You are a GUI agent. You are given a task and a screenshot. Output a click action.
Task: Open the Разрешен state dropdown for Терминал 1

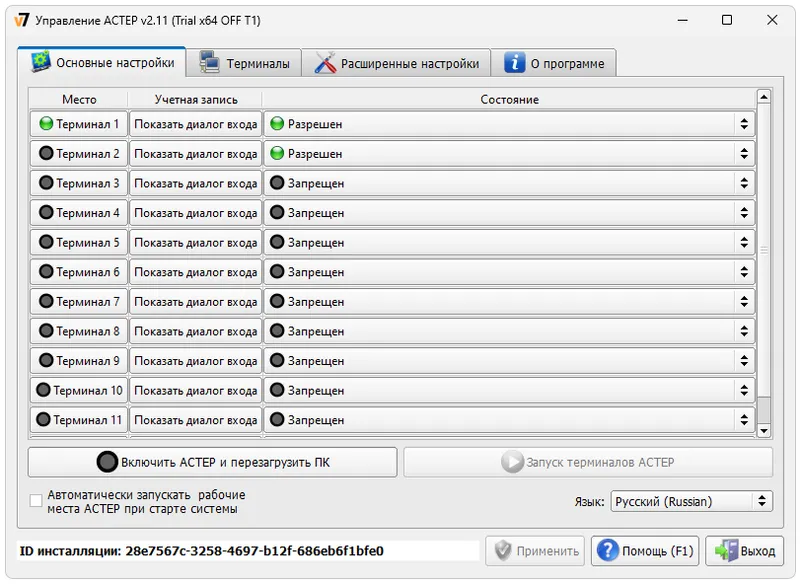click(509, 123)
